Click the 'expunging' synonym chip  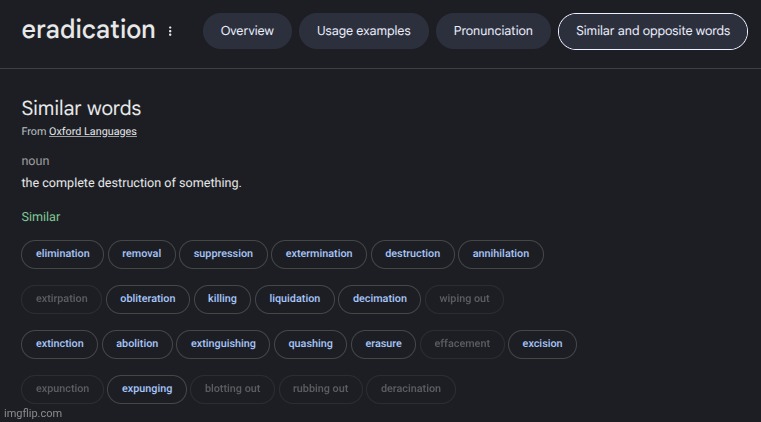pos(147,389)
